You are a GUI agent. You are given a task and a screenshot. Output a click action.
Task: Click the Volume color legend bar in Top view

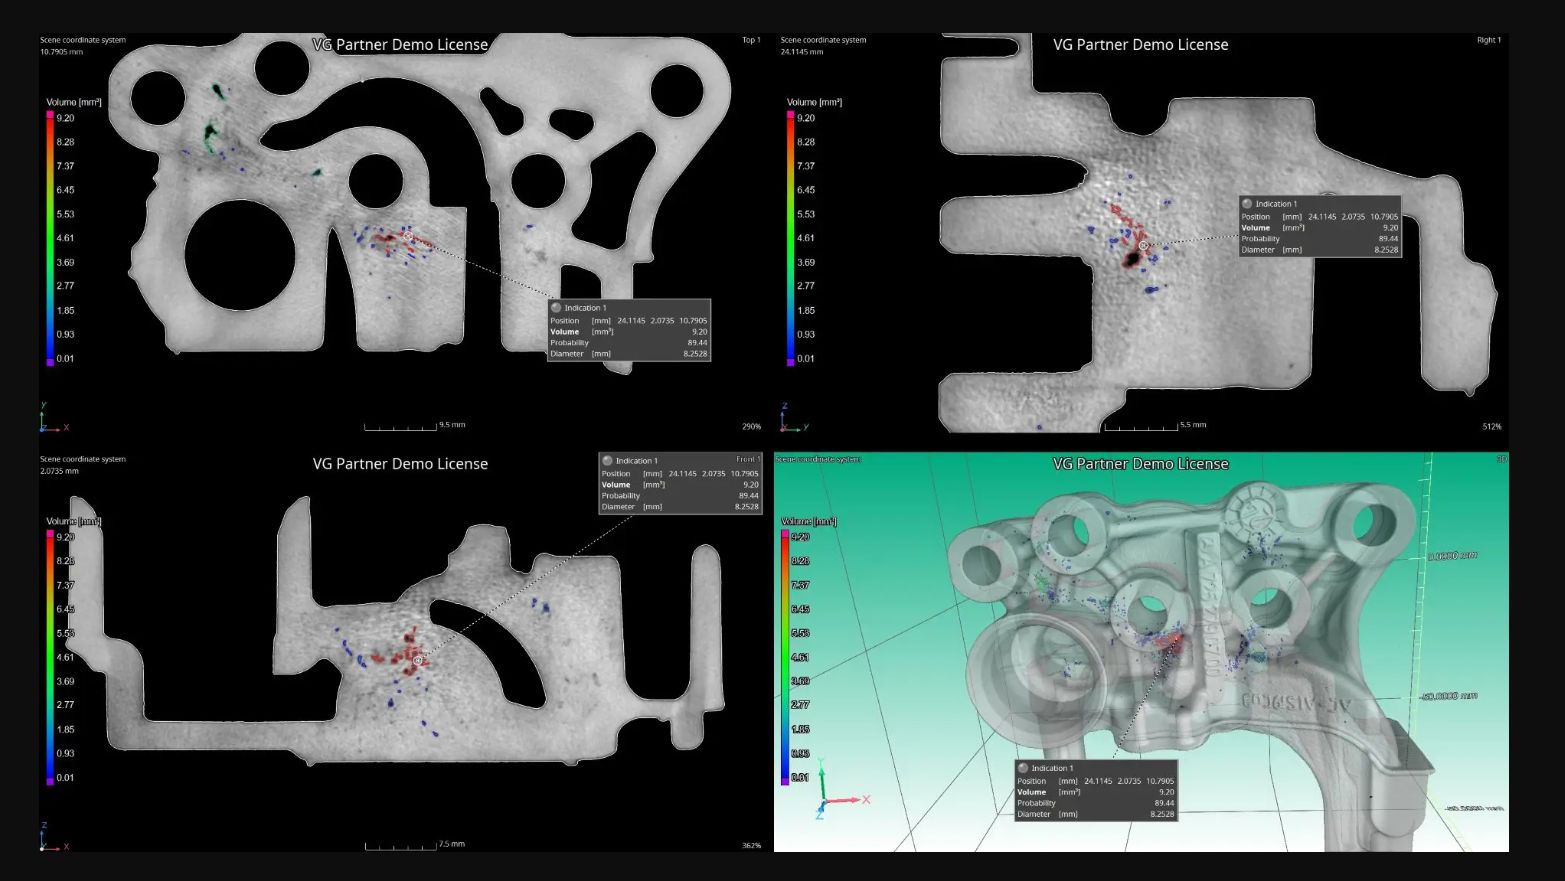tap(50, 238)
